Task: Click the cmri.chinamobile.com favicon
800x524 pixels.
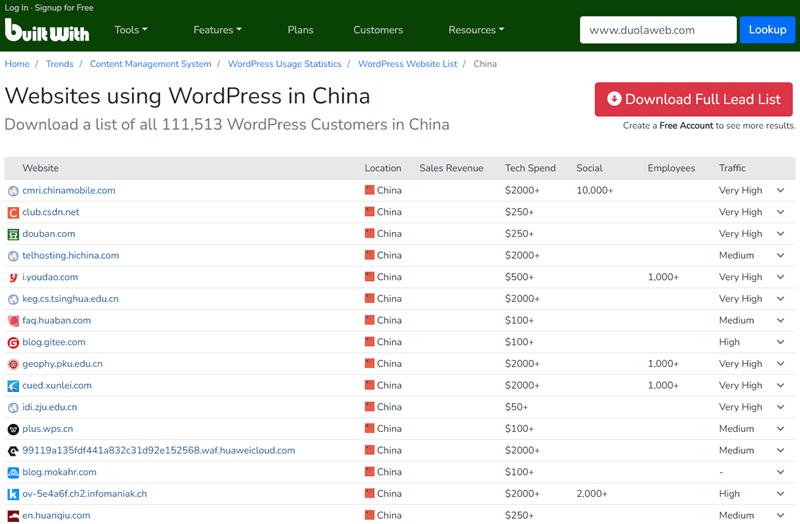Action: (x=13, y=191)
